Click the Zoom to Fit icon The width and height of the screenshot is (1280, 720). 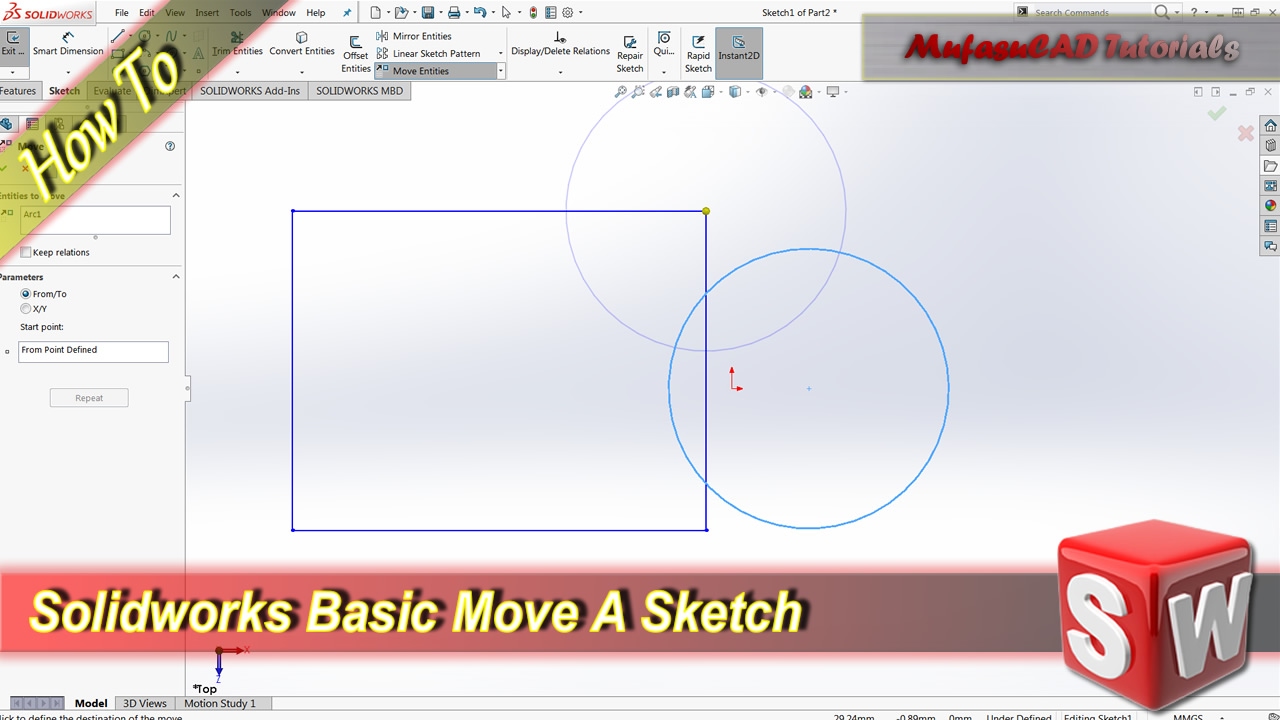coord(622,91)
